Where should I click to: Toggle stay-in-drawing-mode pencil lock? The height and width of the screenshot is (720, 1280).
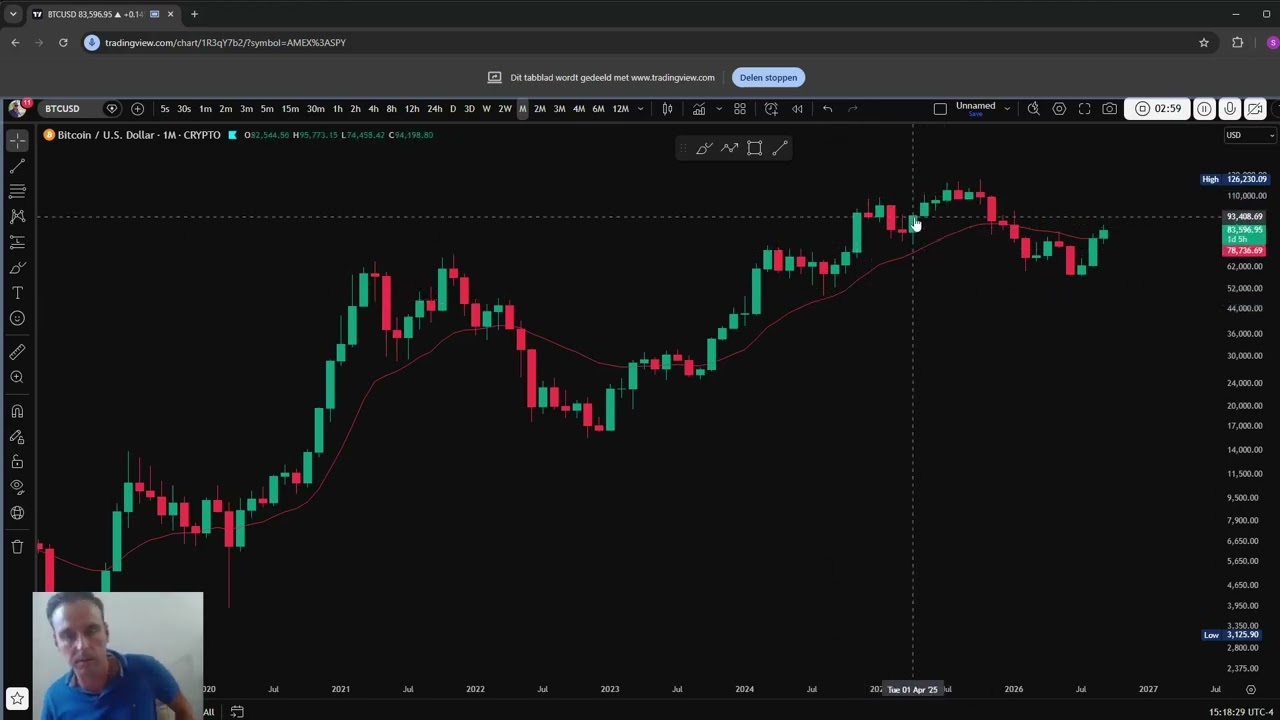point(17,437)
